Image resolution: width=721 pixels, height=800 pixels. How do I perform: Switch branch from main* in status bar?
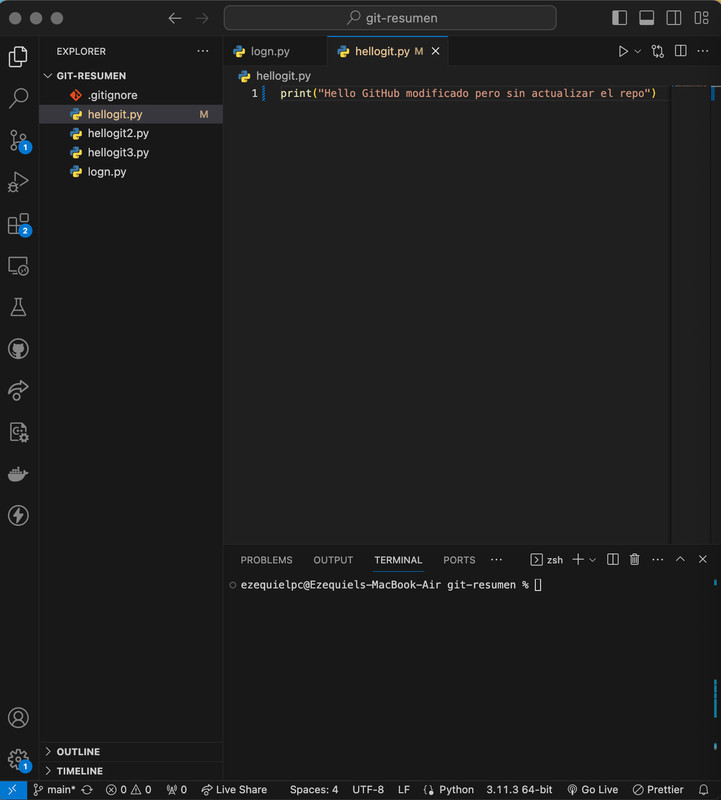pos(54,790)
